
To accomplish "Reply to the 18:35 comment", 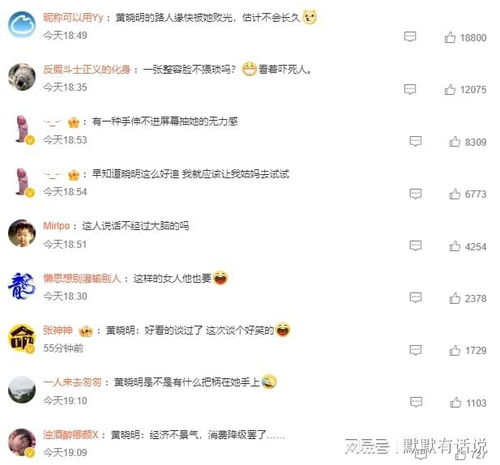I will [410, 89].
